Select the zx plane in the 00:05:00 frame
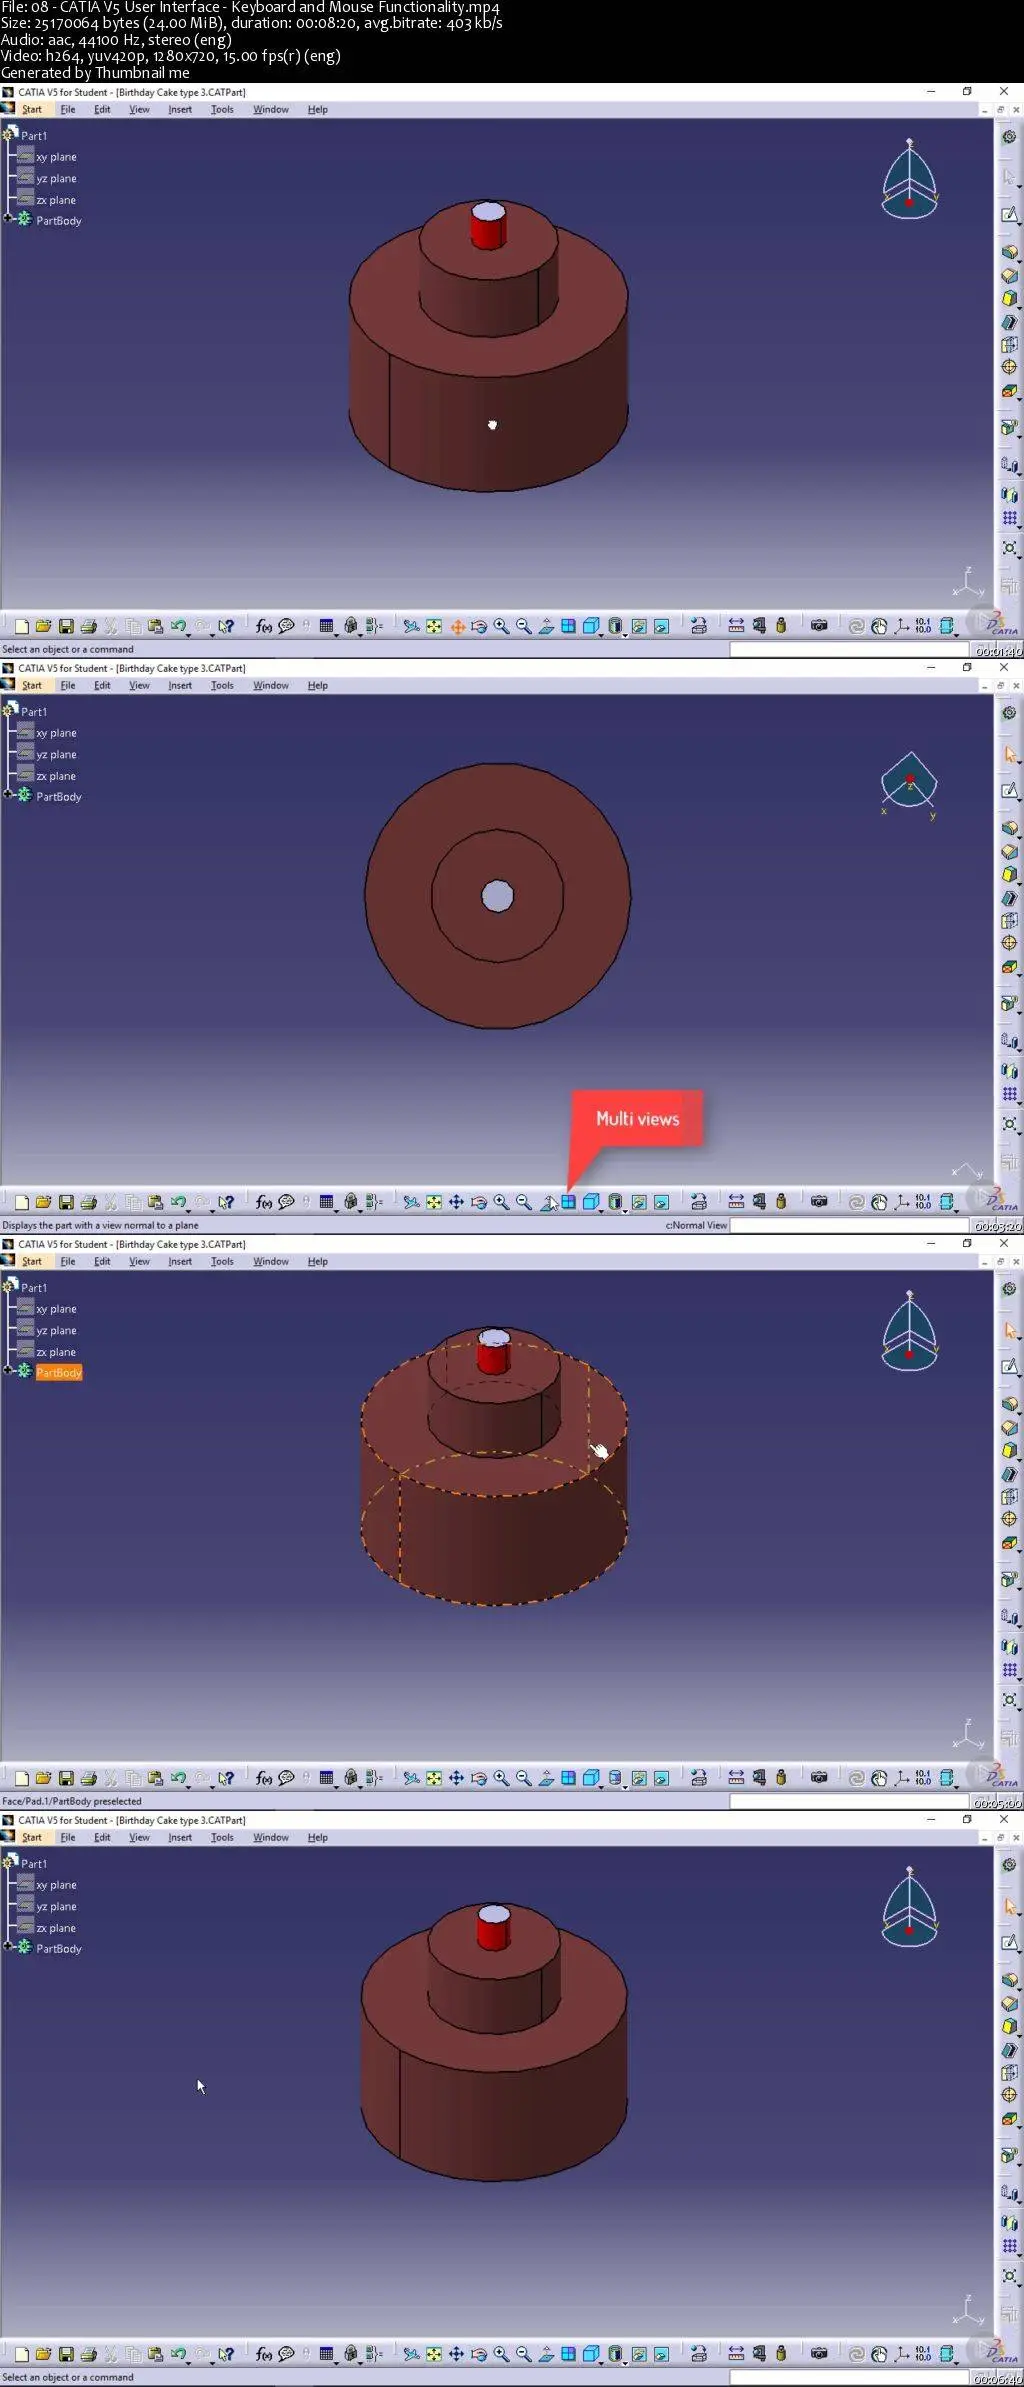 (x=56, y=1352)
